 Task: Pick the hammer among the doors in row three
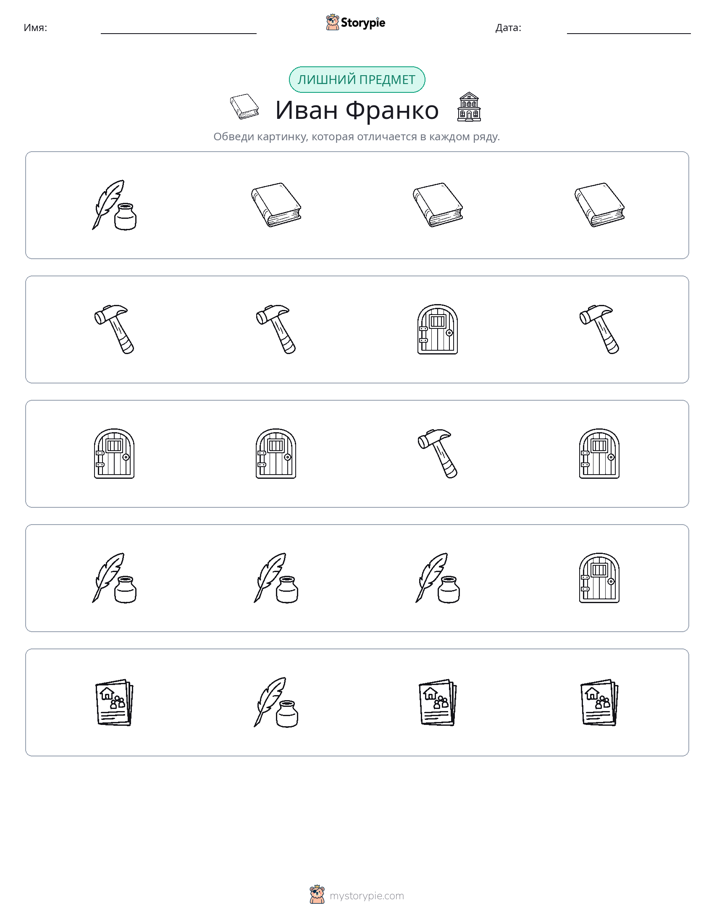(x=438, y=454)
